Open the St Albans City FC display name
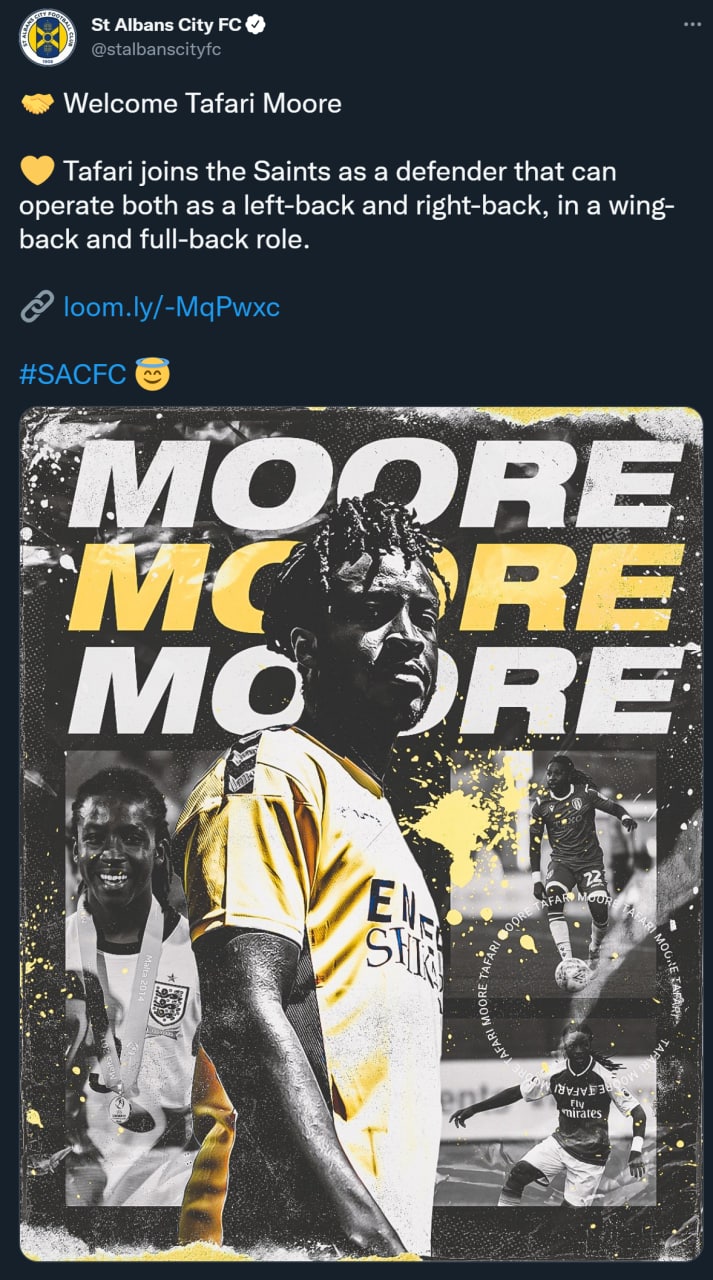The height and width of the screenshot is (1280, 713). 166,25
